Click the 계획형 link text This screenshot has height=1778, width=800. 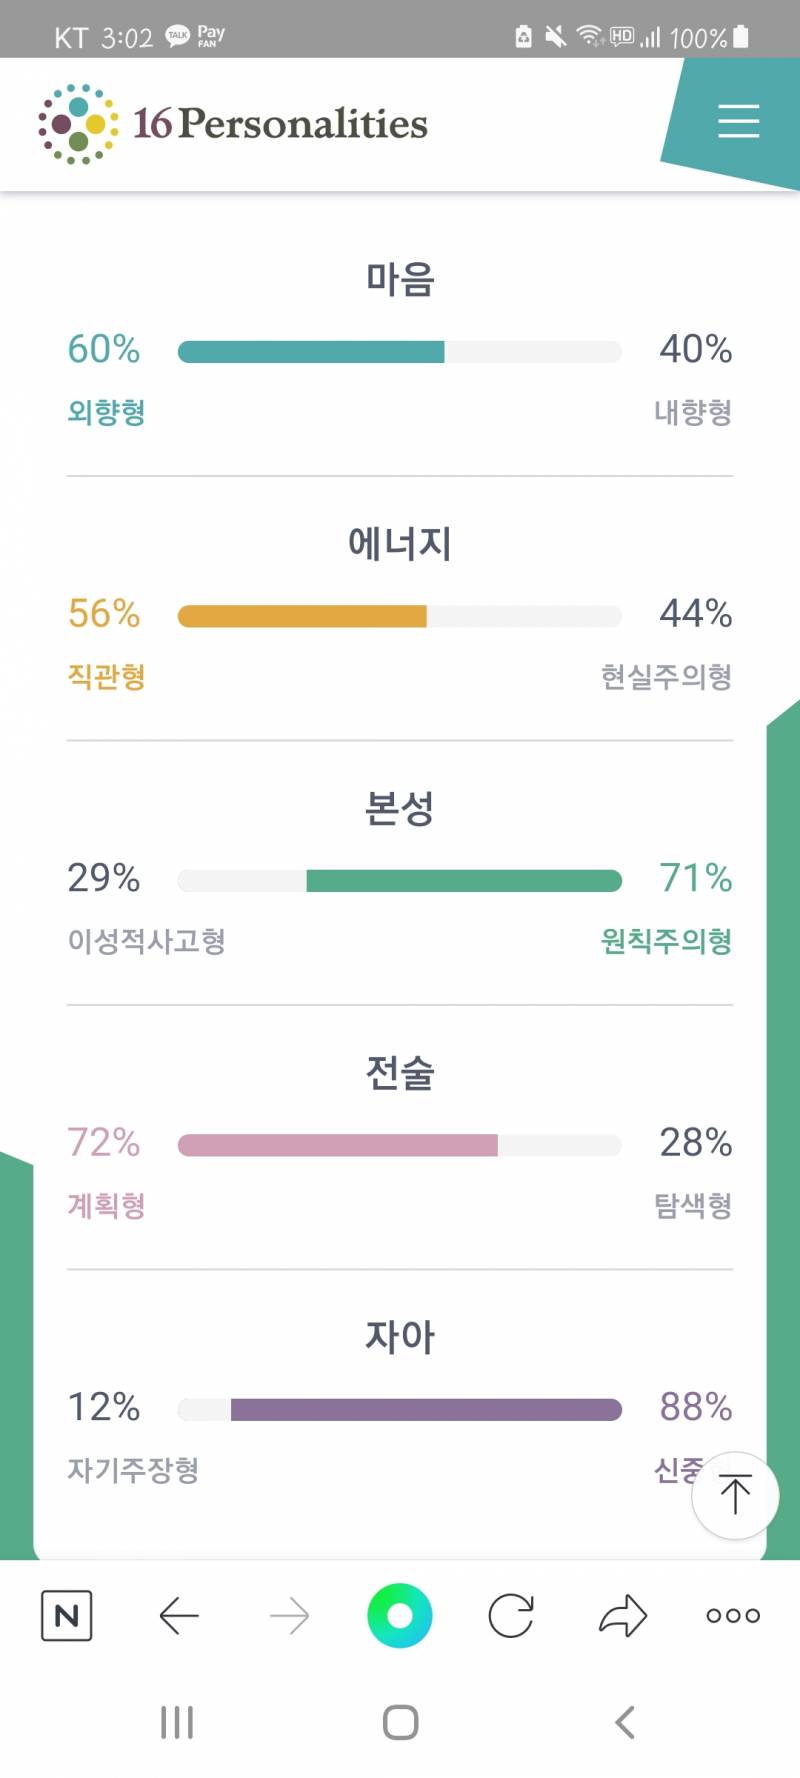106,1207
